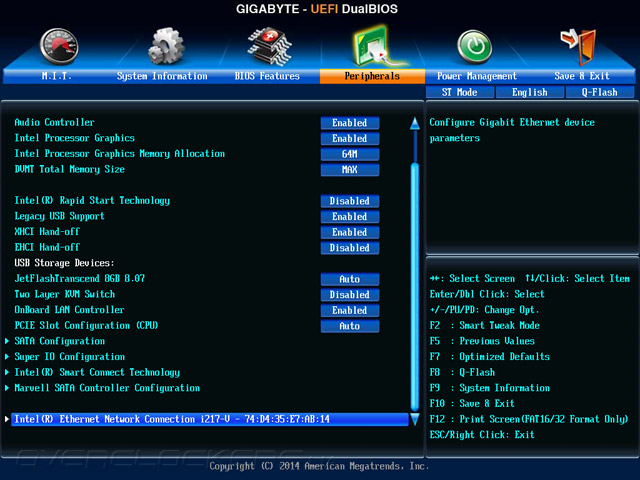This screenshot has height=480, width=640.
Task: Open PCIE Slot Configuration Auto dropdown
Action: [350, 326]
